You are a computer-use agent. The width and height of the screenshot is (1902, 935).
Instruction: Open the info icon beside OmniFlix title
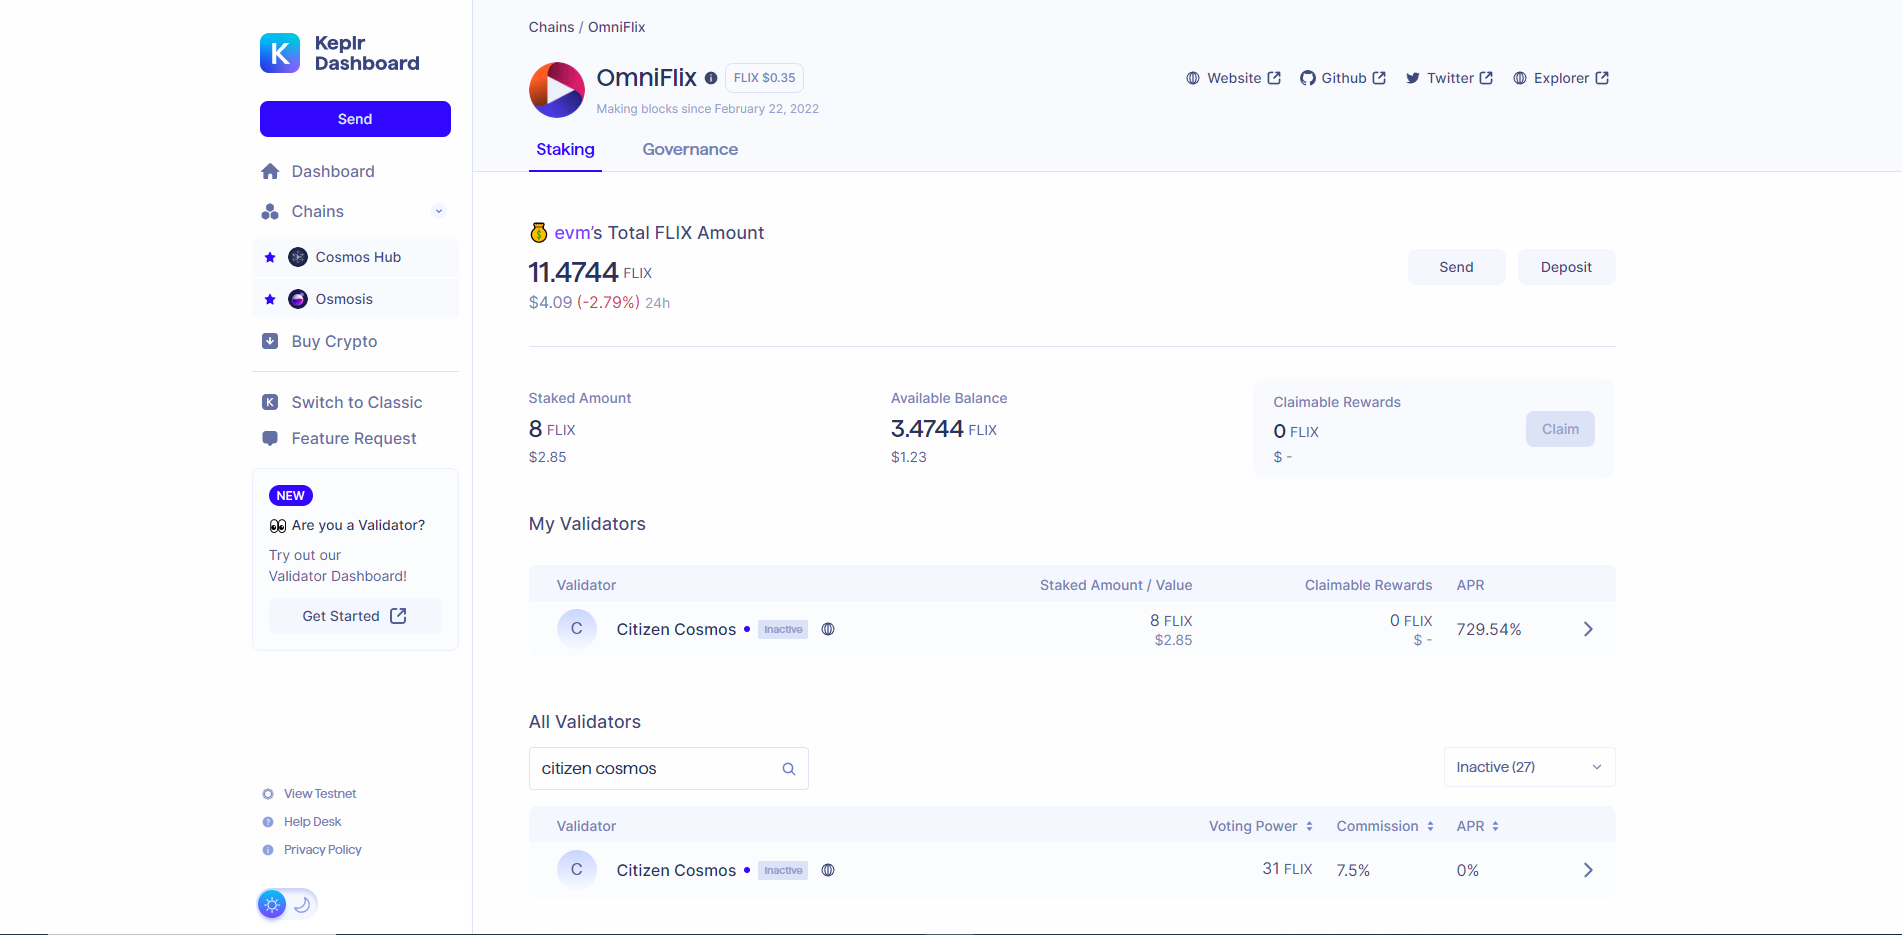(711, 78)
